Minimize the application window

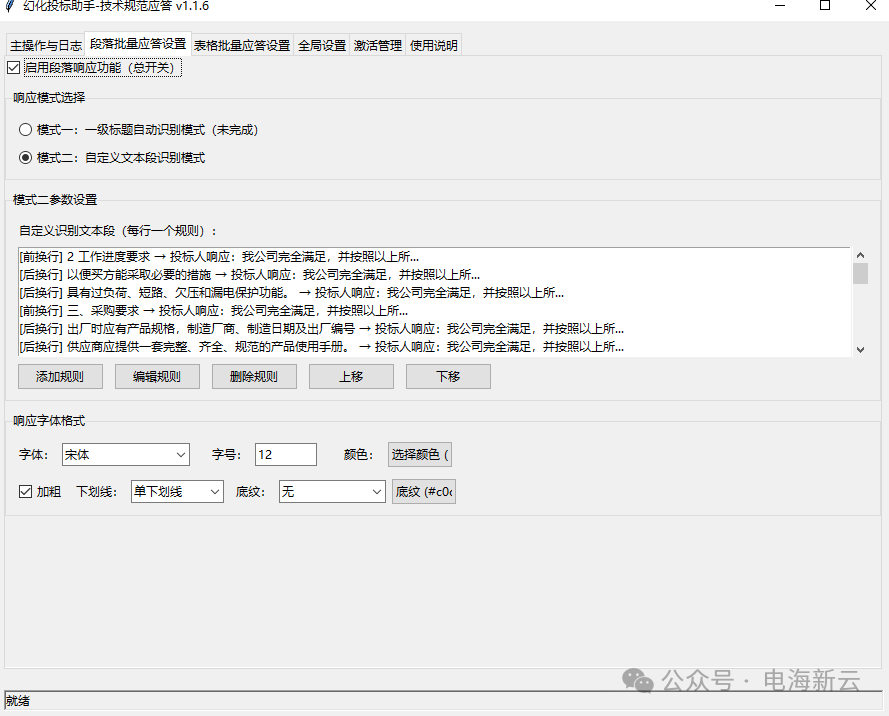coord(780,6)
